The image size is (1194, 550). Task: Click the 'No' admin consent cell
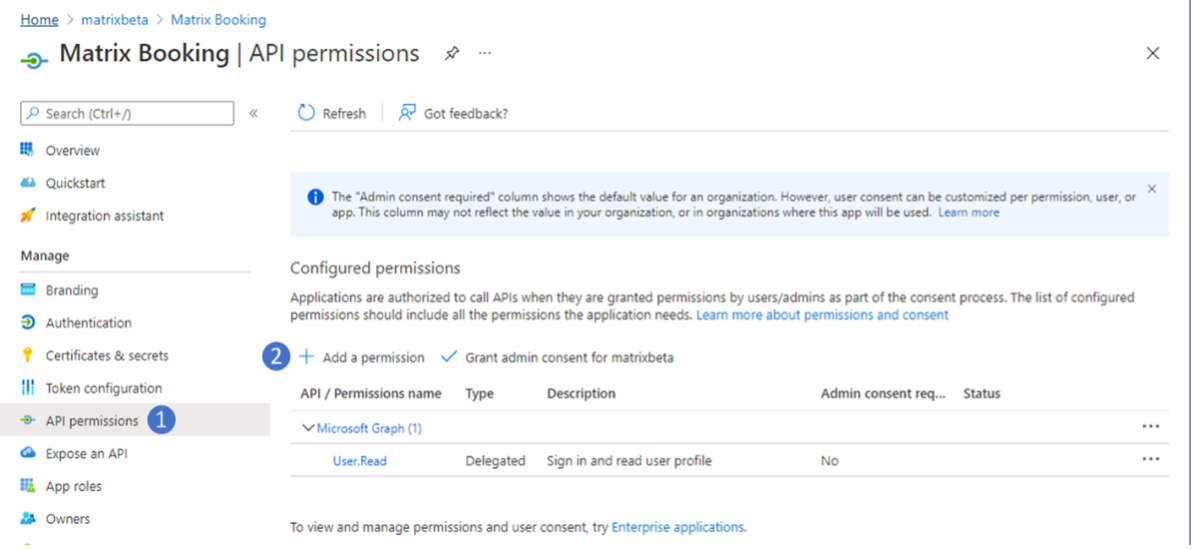point(829,461)
